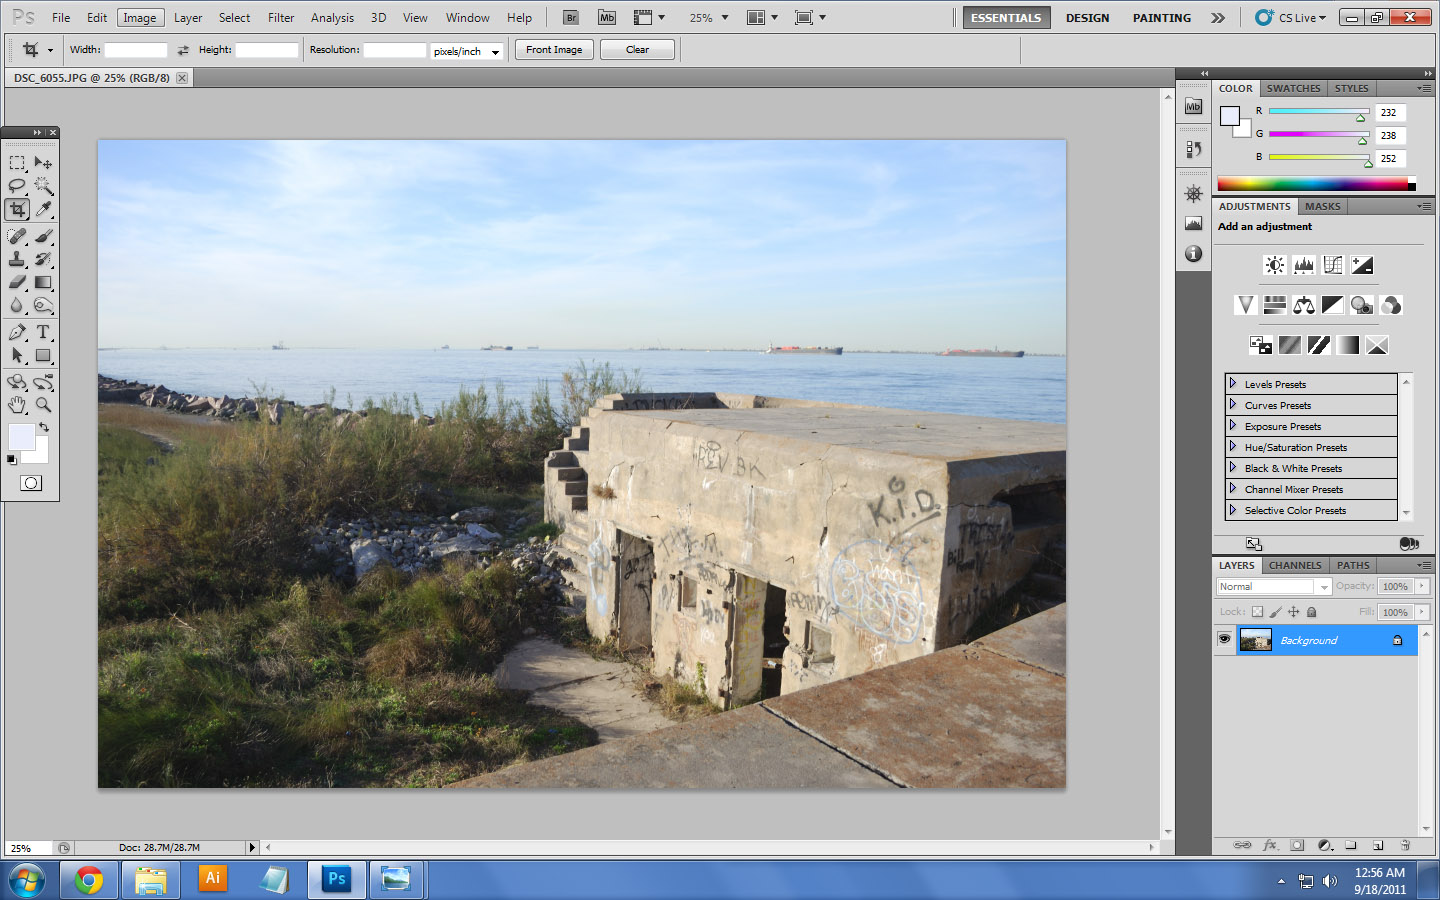
Task: Toggle Background layer visibility eye
Action: [1224, 639]
